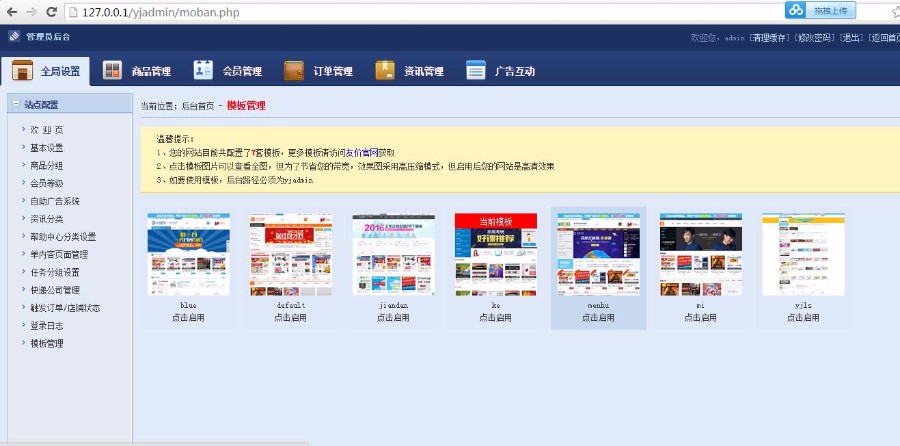Click the 拖拽上传 upload button
Image resolution: width=900 pixels, height=446 pixels.
pyautogui.click(x=831, y=10)
